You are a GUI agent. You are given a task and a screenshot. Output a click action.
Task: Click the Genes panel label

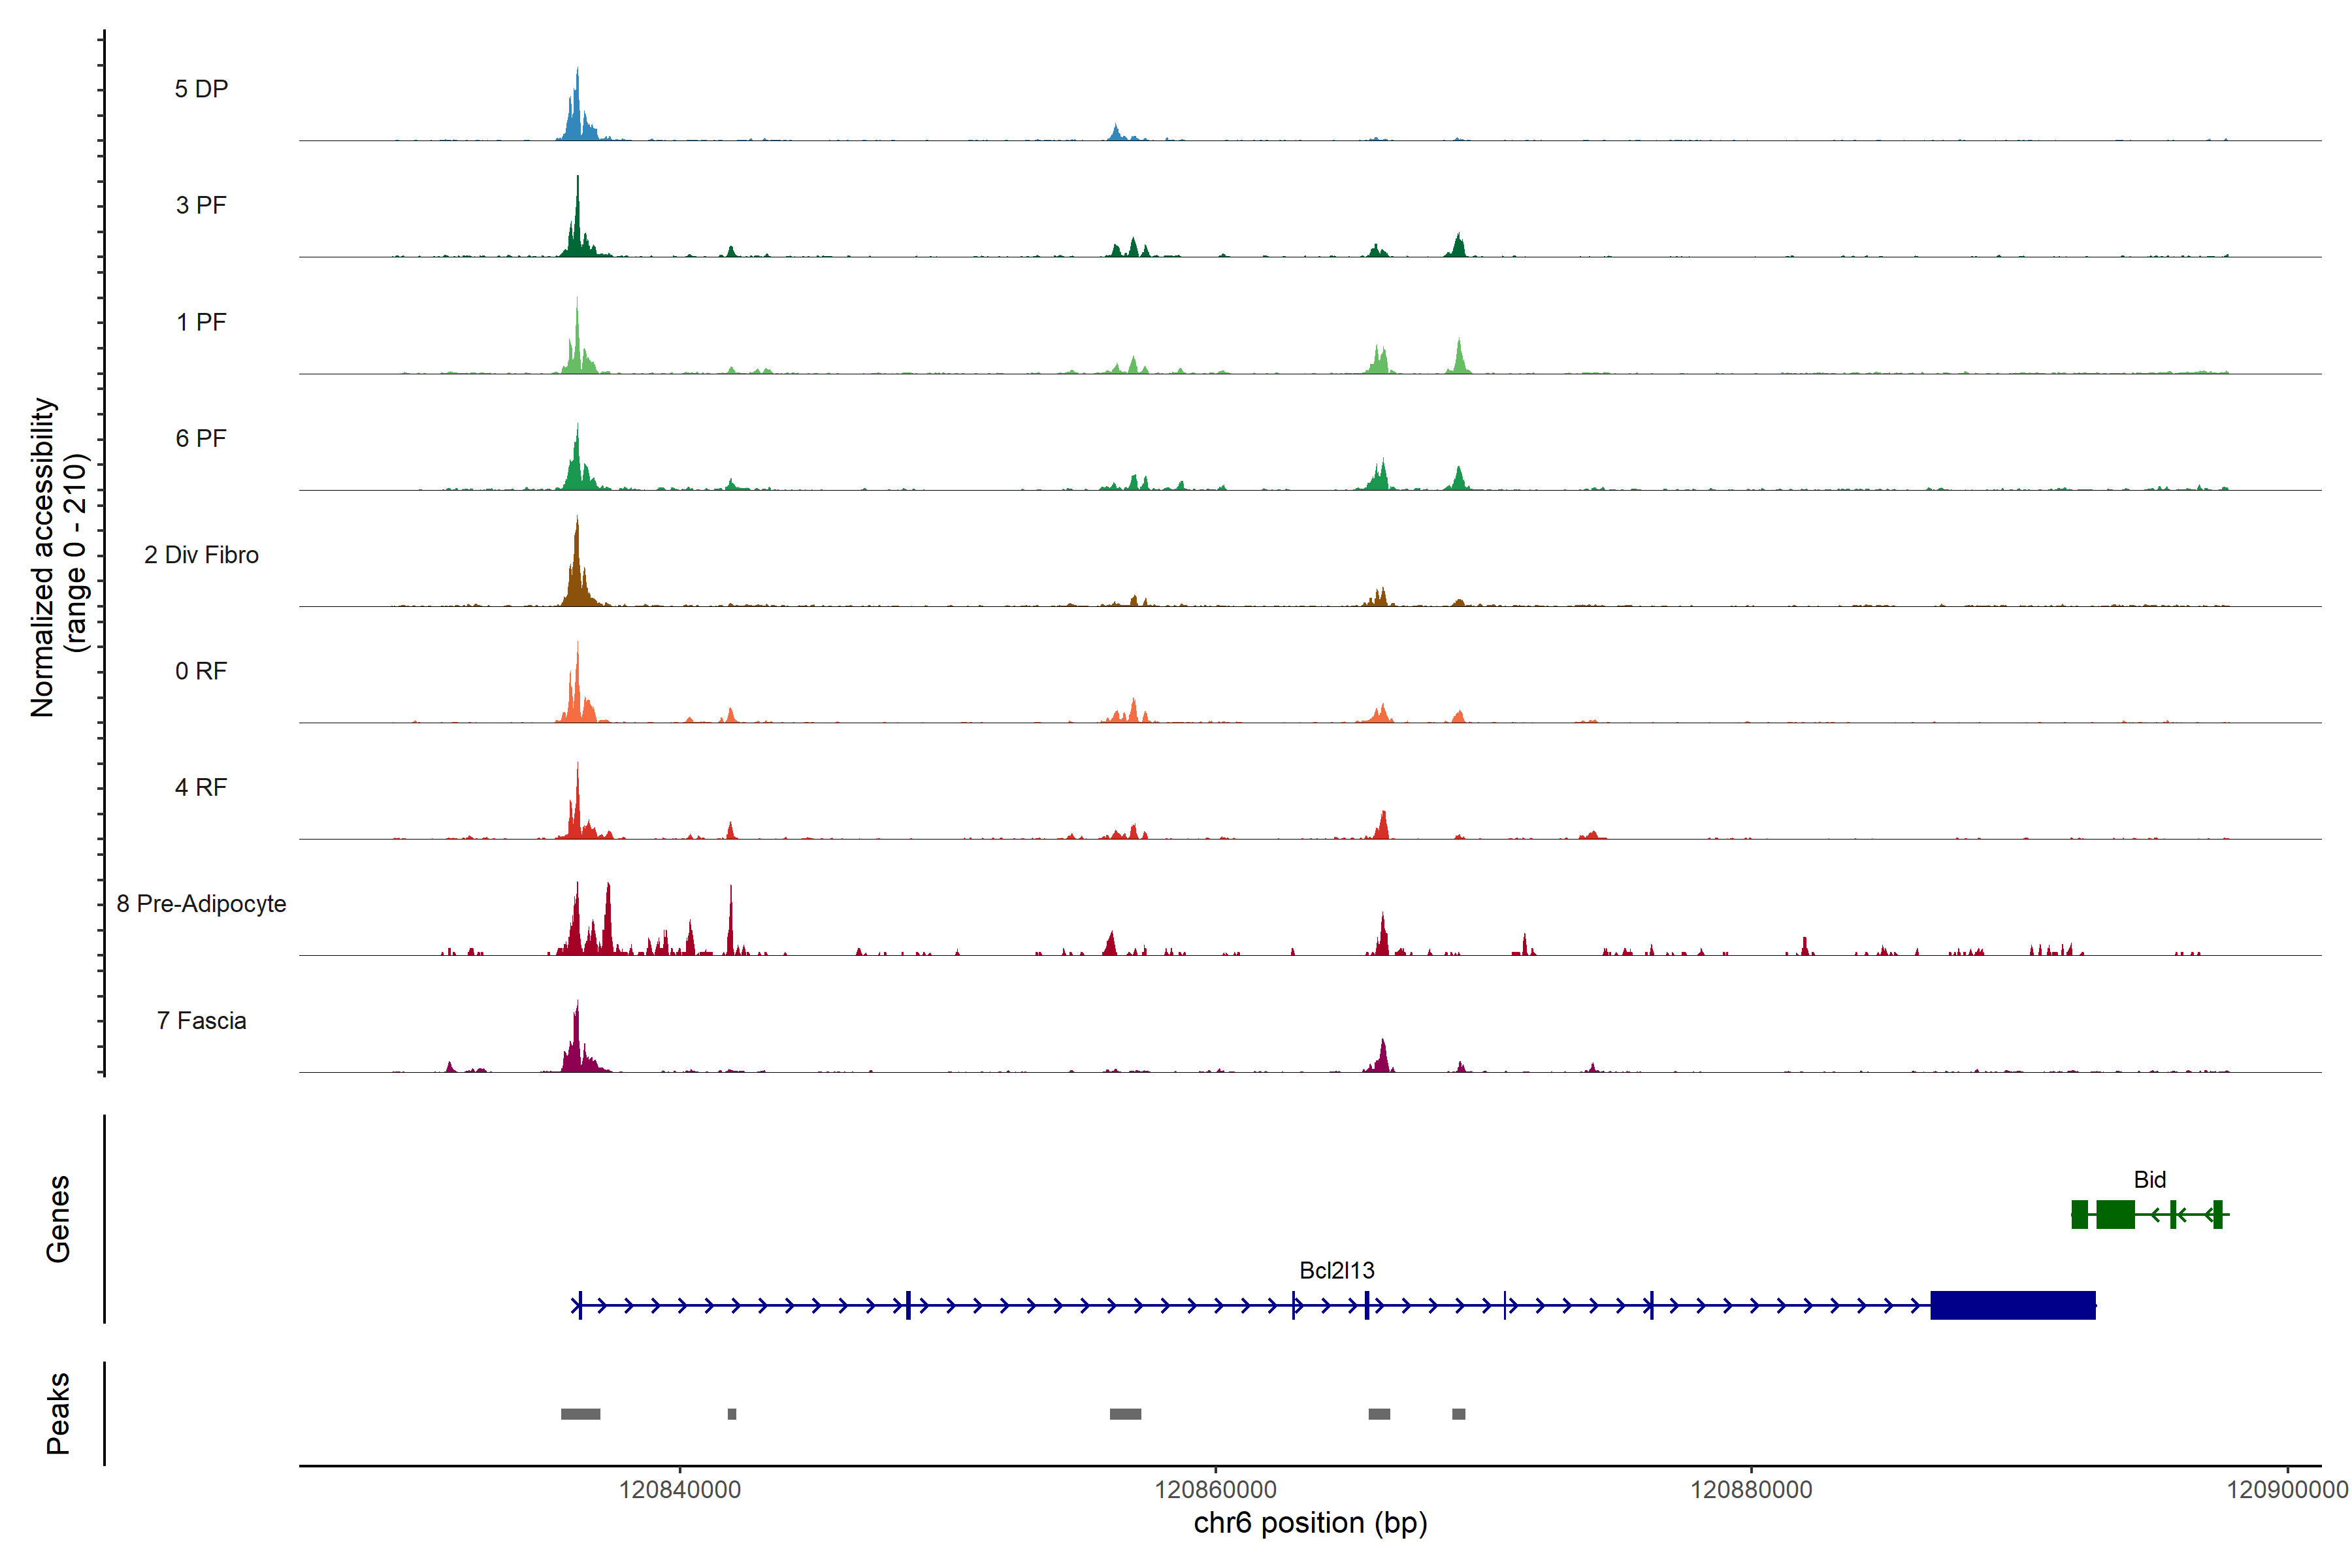click(58, 1219)
